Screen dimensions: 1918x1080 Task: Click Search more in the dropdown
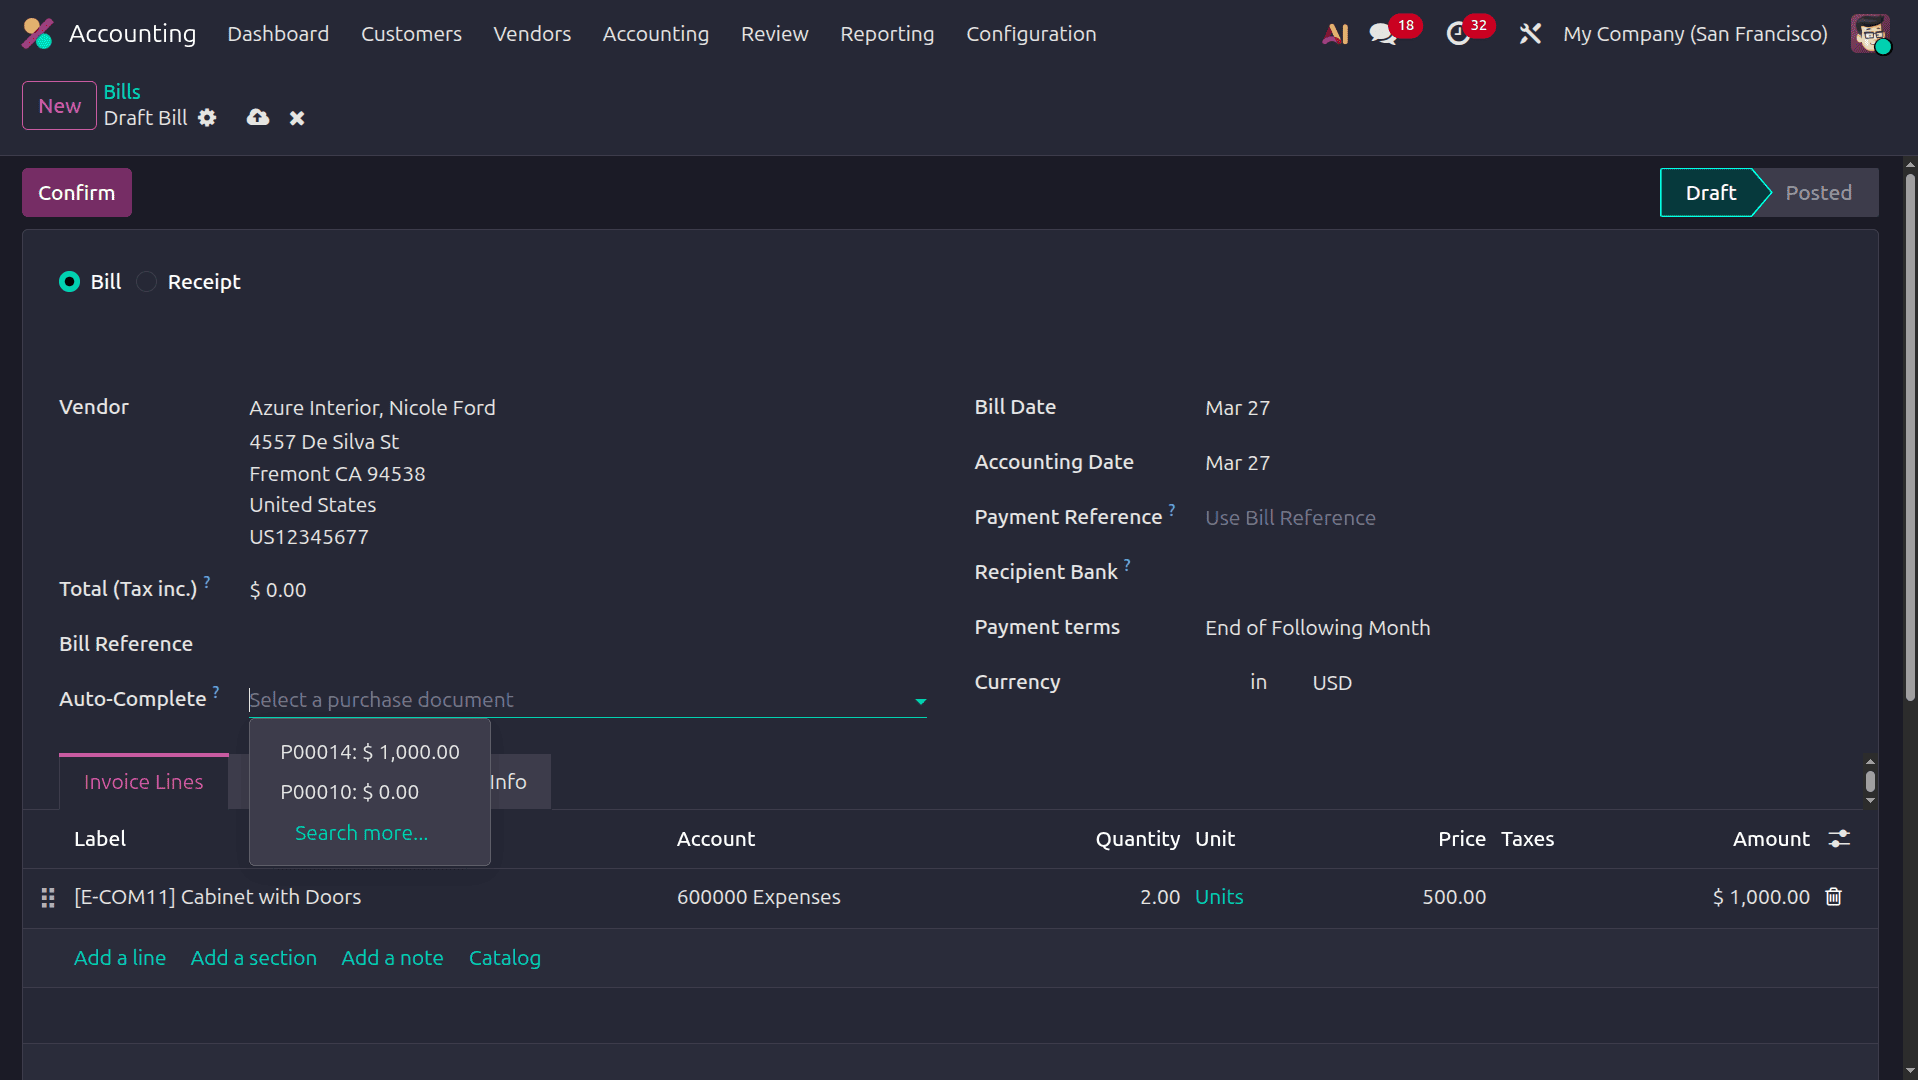pos(361,832)
